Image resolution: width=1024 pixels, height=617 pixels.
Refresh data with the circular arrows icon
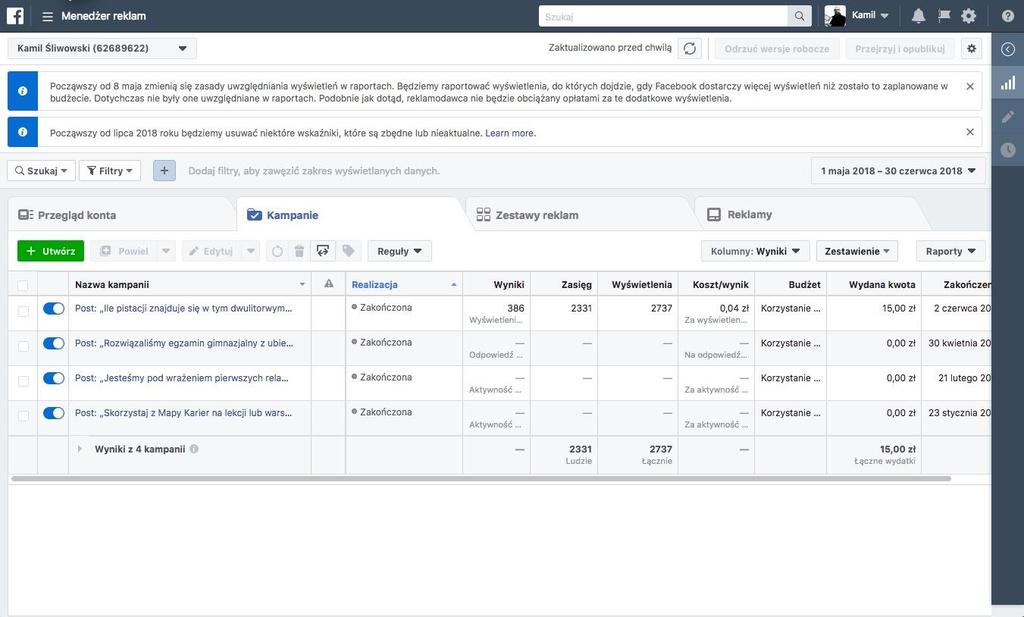pos(690,48)
